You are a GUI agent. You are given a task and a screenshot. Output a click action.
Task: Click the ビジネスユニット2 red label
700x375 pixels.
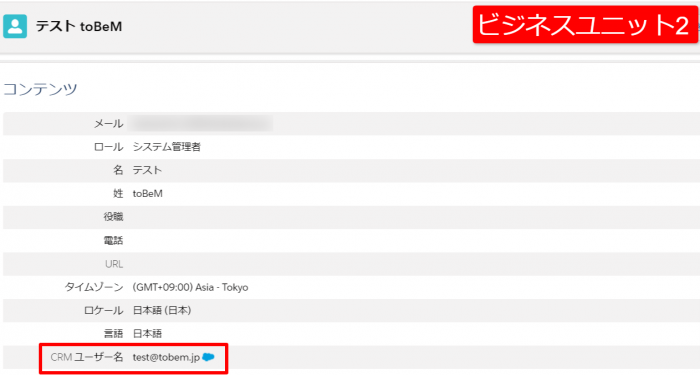(585, 25)
